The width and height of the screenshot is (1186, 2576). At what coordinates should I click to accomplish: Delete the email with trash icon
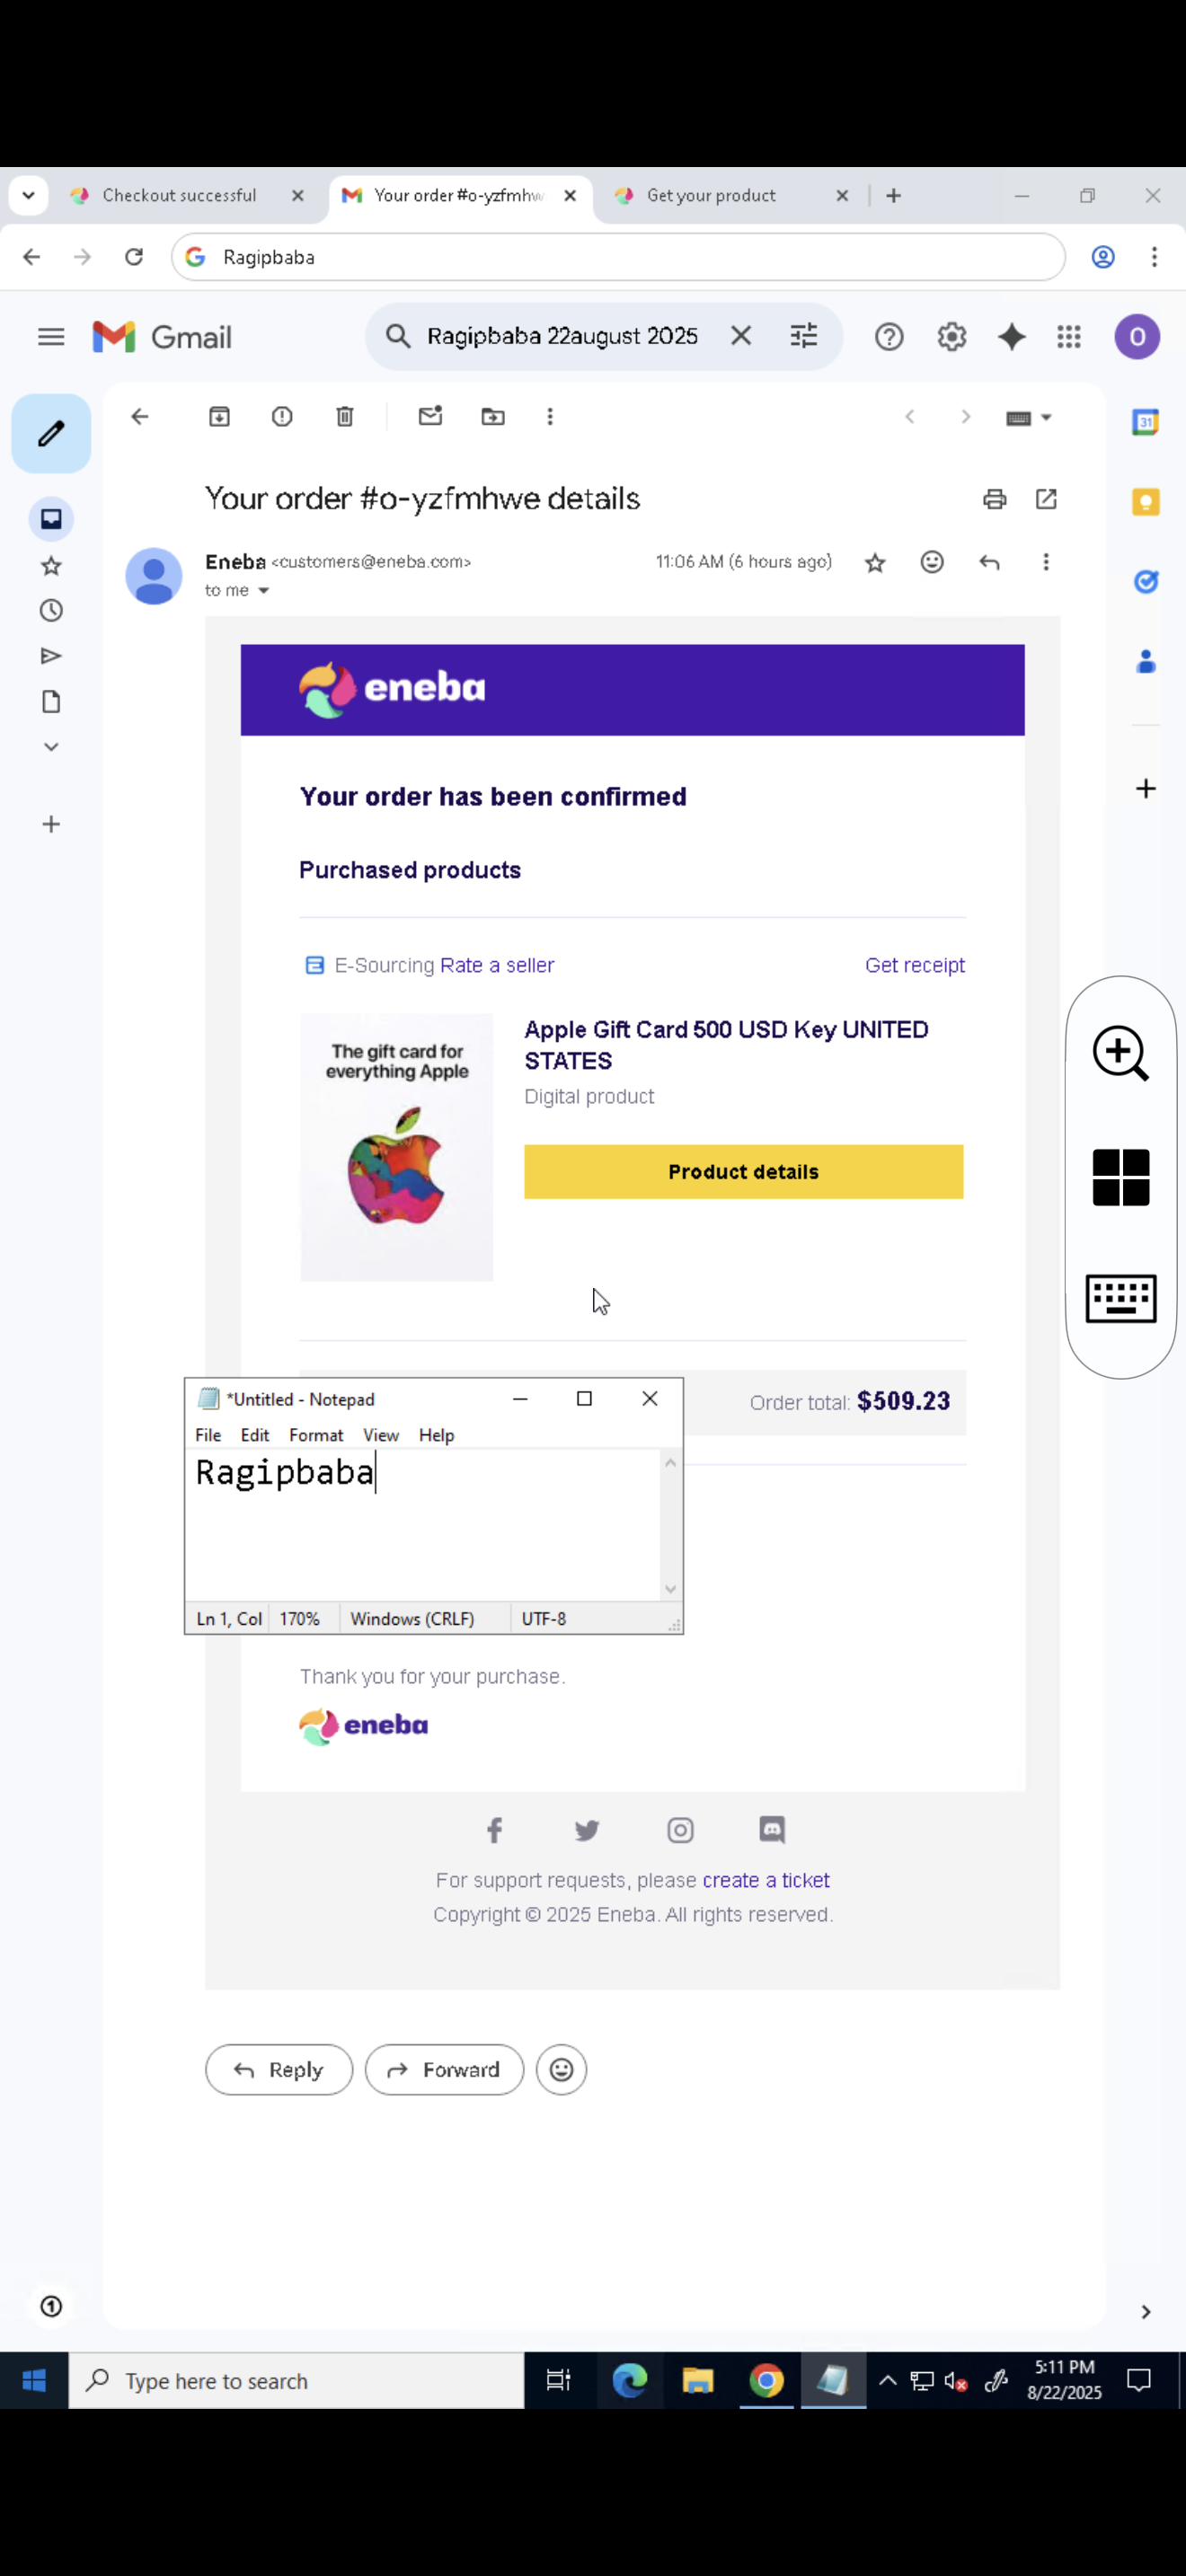click(x=345, y=416)
